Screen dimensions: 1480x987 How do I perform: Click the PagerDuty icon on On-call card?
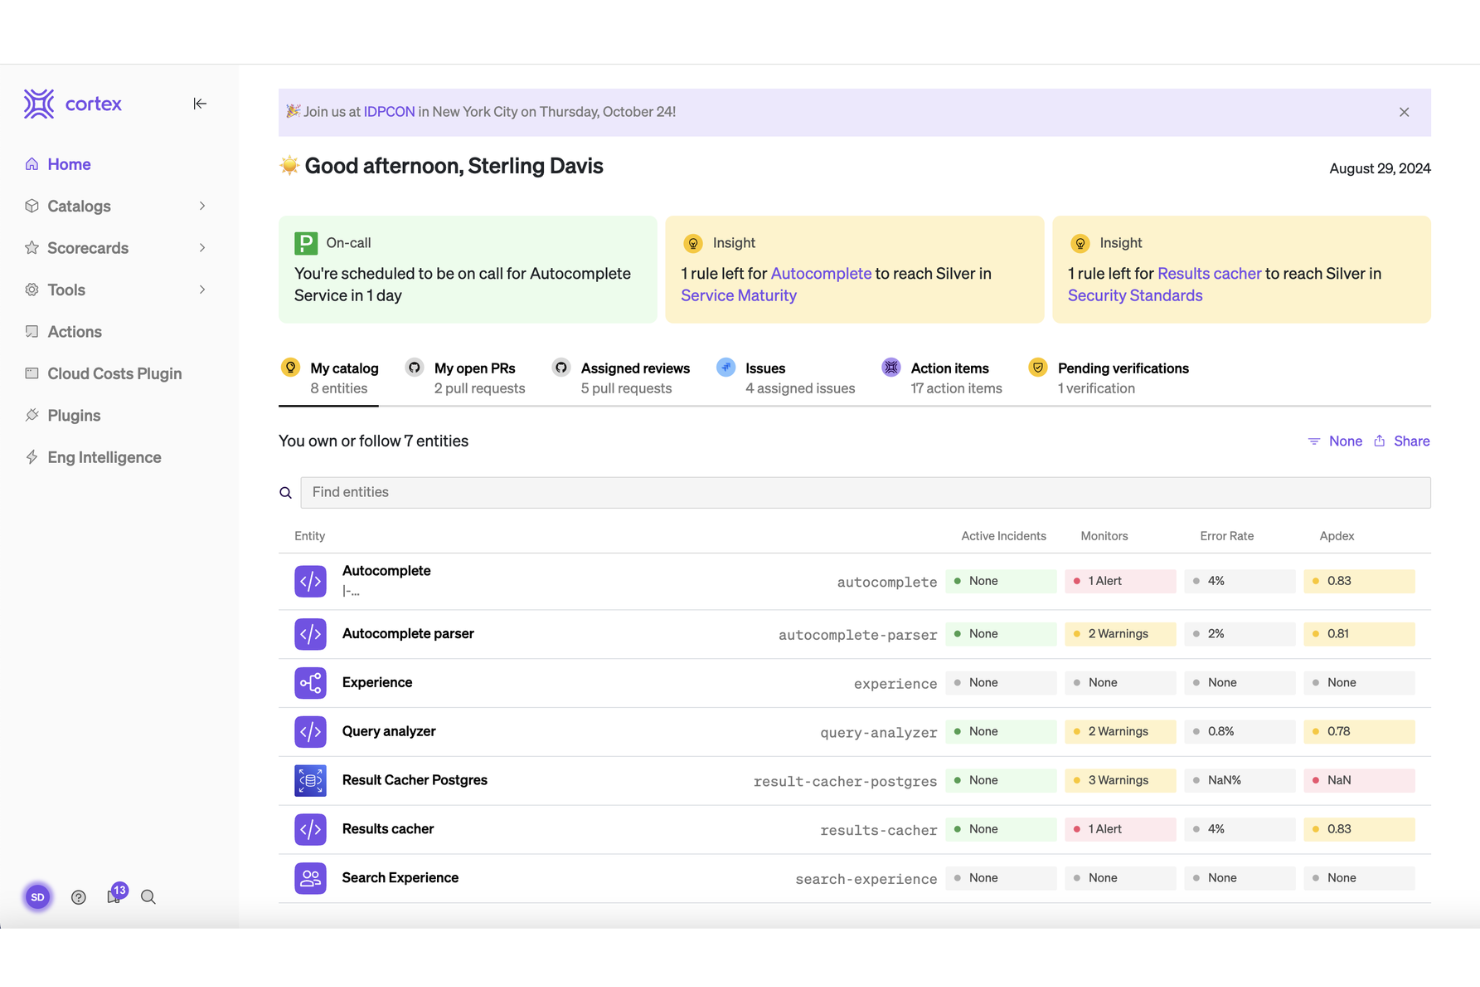point(306,243)
